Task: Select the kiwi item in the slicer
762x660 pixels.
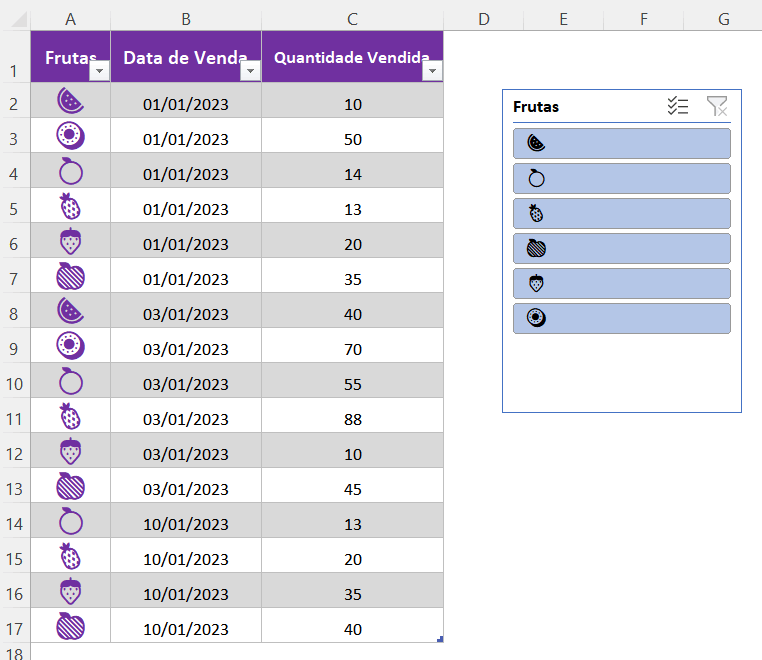Action: point(621,318)
